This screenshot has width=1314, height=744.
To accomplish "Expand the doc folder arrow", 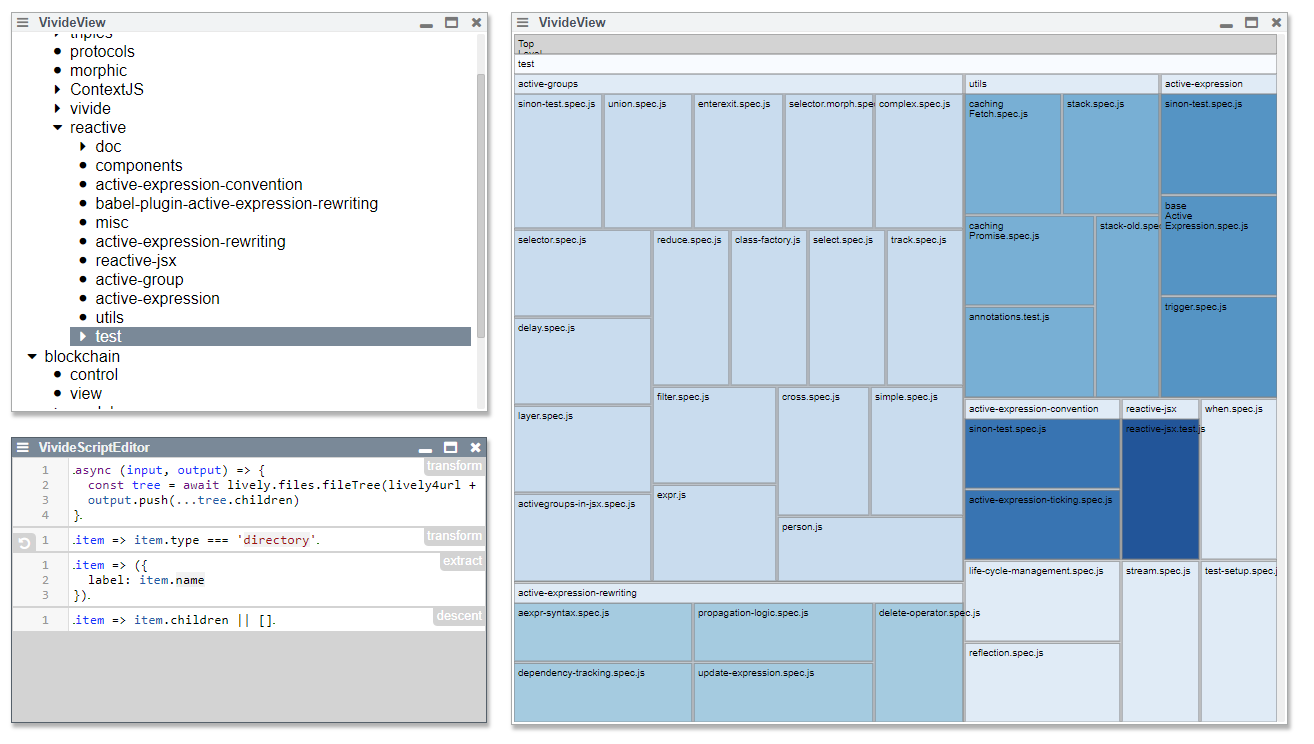I will 84,147.
